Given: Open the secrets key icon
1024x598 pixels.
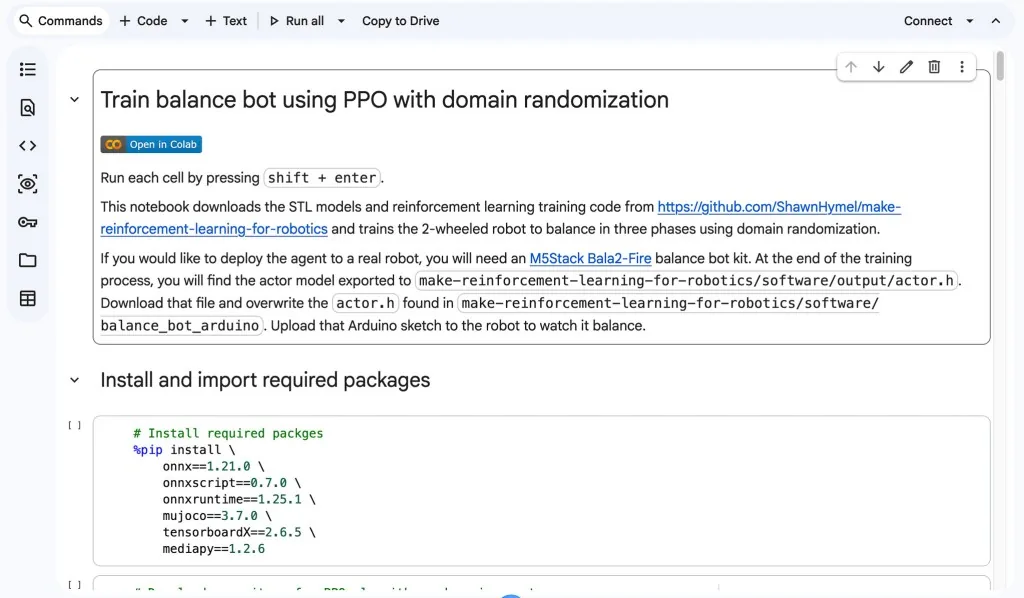Looking at the screenshot, I should tap(27, 222).
